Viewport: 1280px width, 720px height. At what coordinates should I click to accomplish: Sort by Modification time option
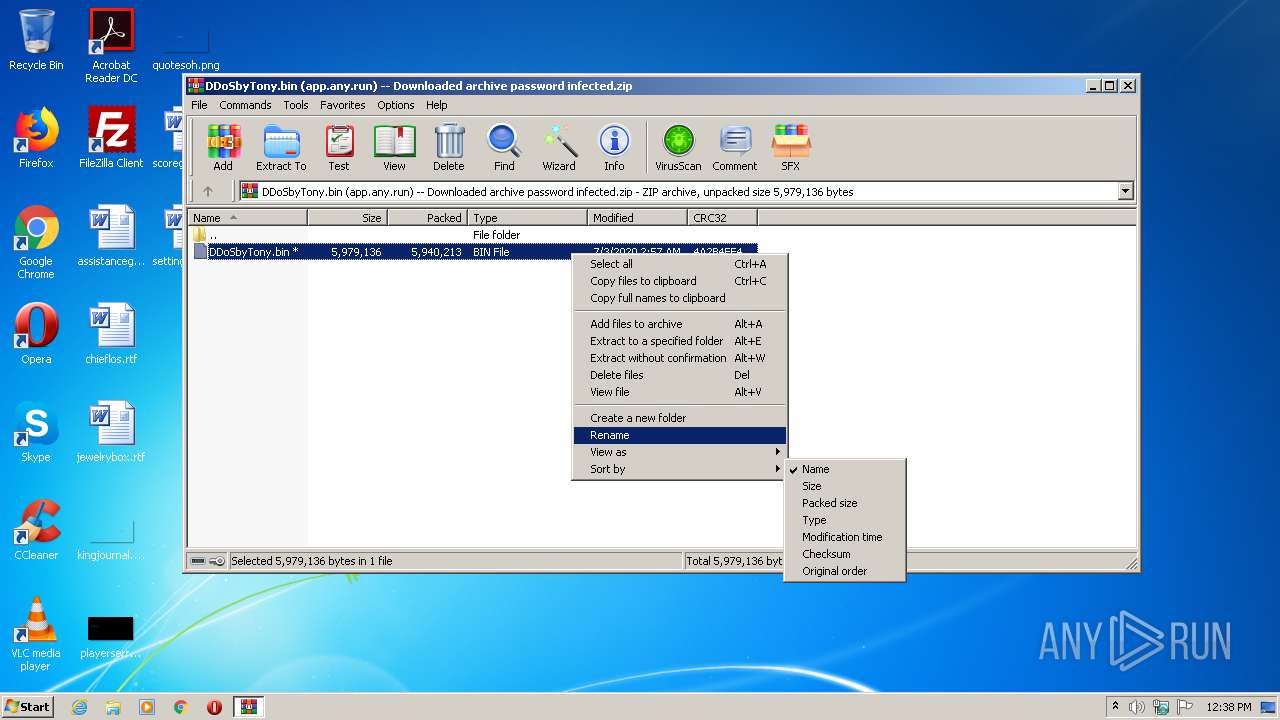click(x=845, y=537)
